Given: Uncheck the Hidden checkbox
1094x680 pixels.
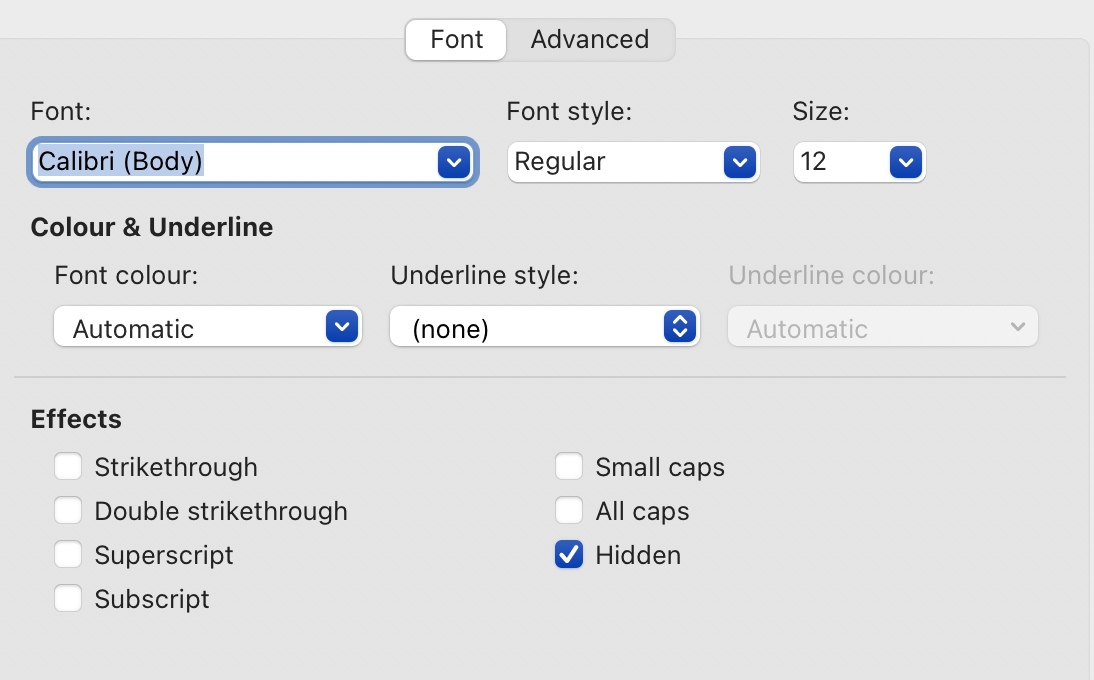Looking at the screenshot, I should pyautogui.click(x=569, y=554).
